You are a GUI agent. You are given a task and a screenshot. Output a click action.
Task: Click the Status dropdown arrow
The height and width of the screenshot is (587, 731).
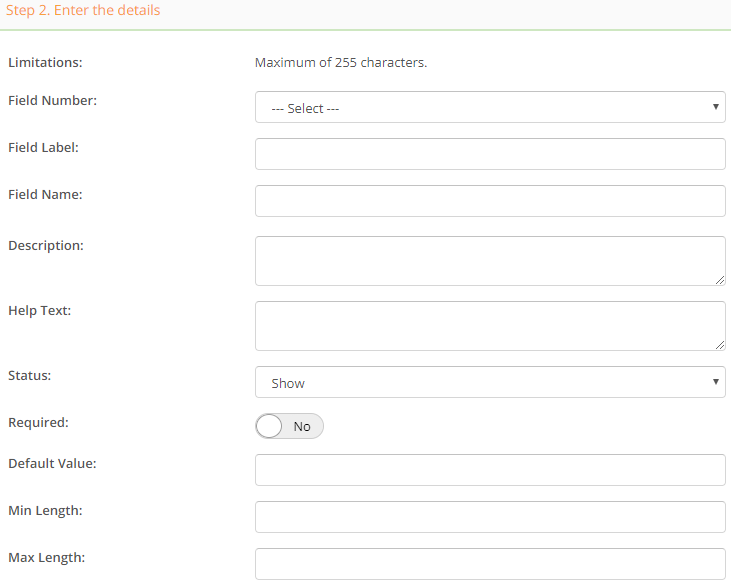coord(716,382)
